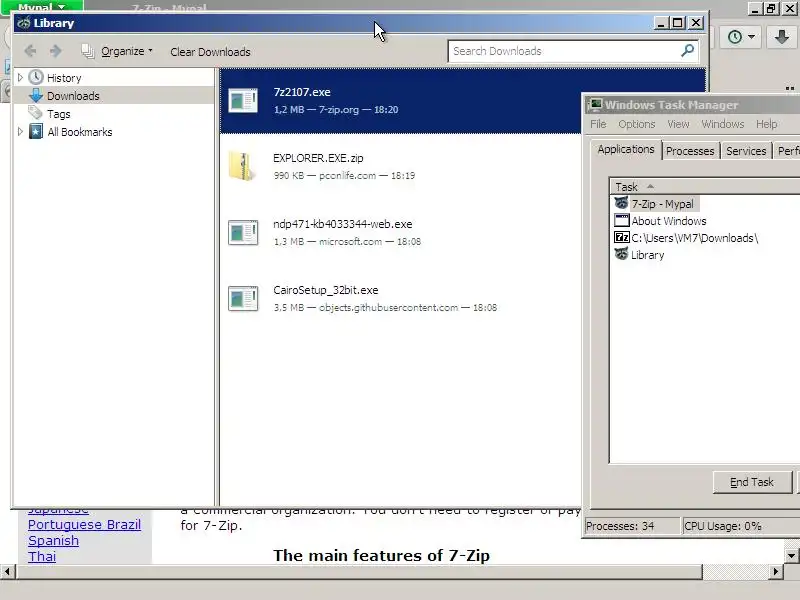
Task: Select All Bookmarks in the sidebar
Action: [80, 132]
